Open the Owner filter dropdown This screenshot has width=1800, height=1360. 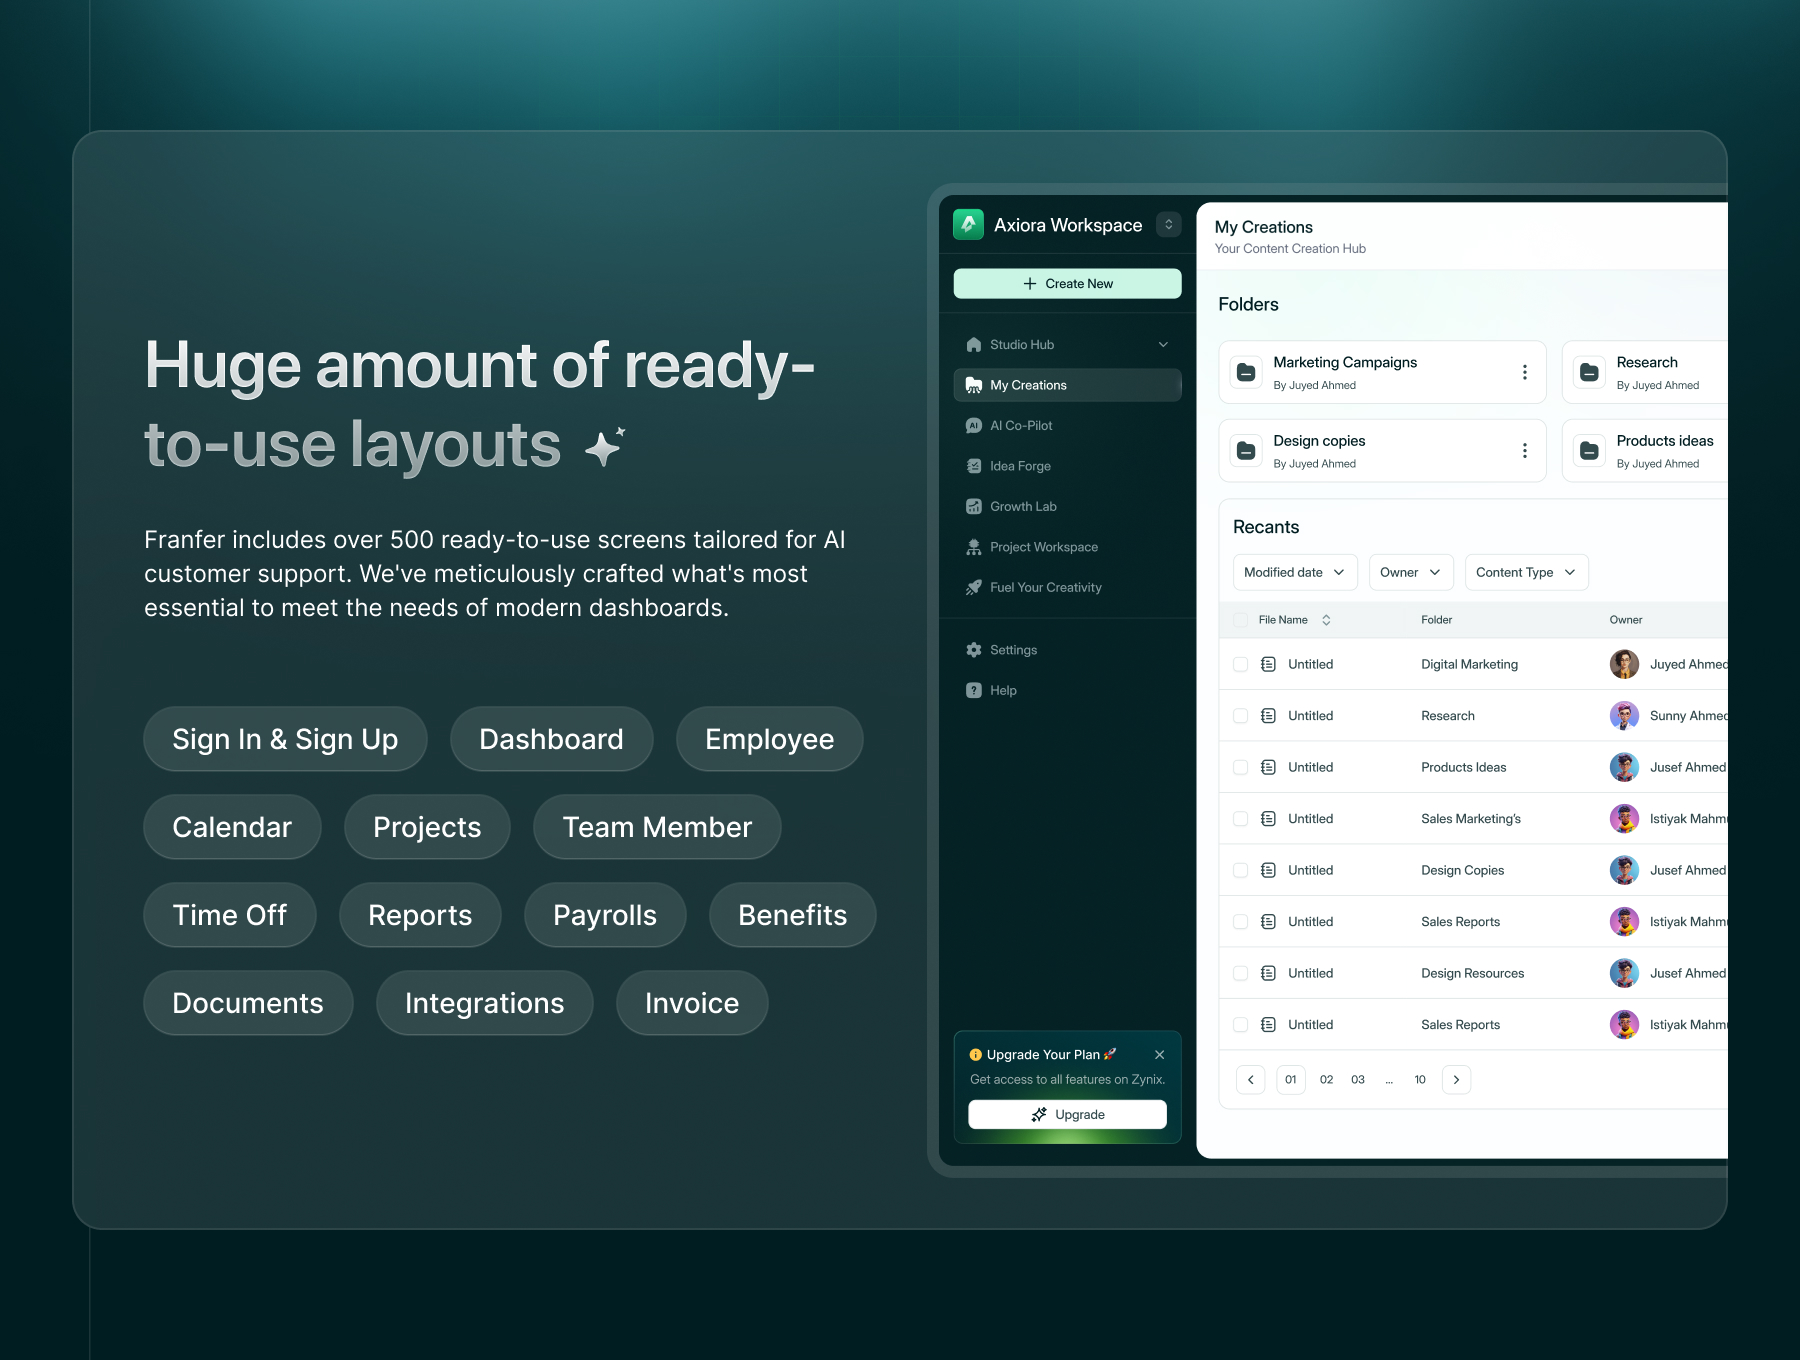[x=1411, y=573]
